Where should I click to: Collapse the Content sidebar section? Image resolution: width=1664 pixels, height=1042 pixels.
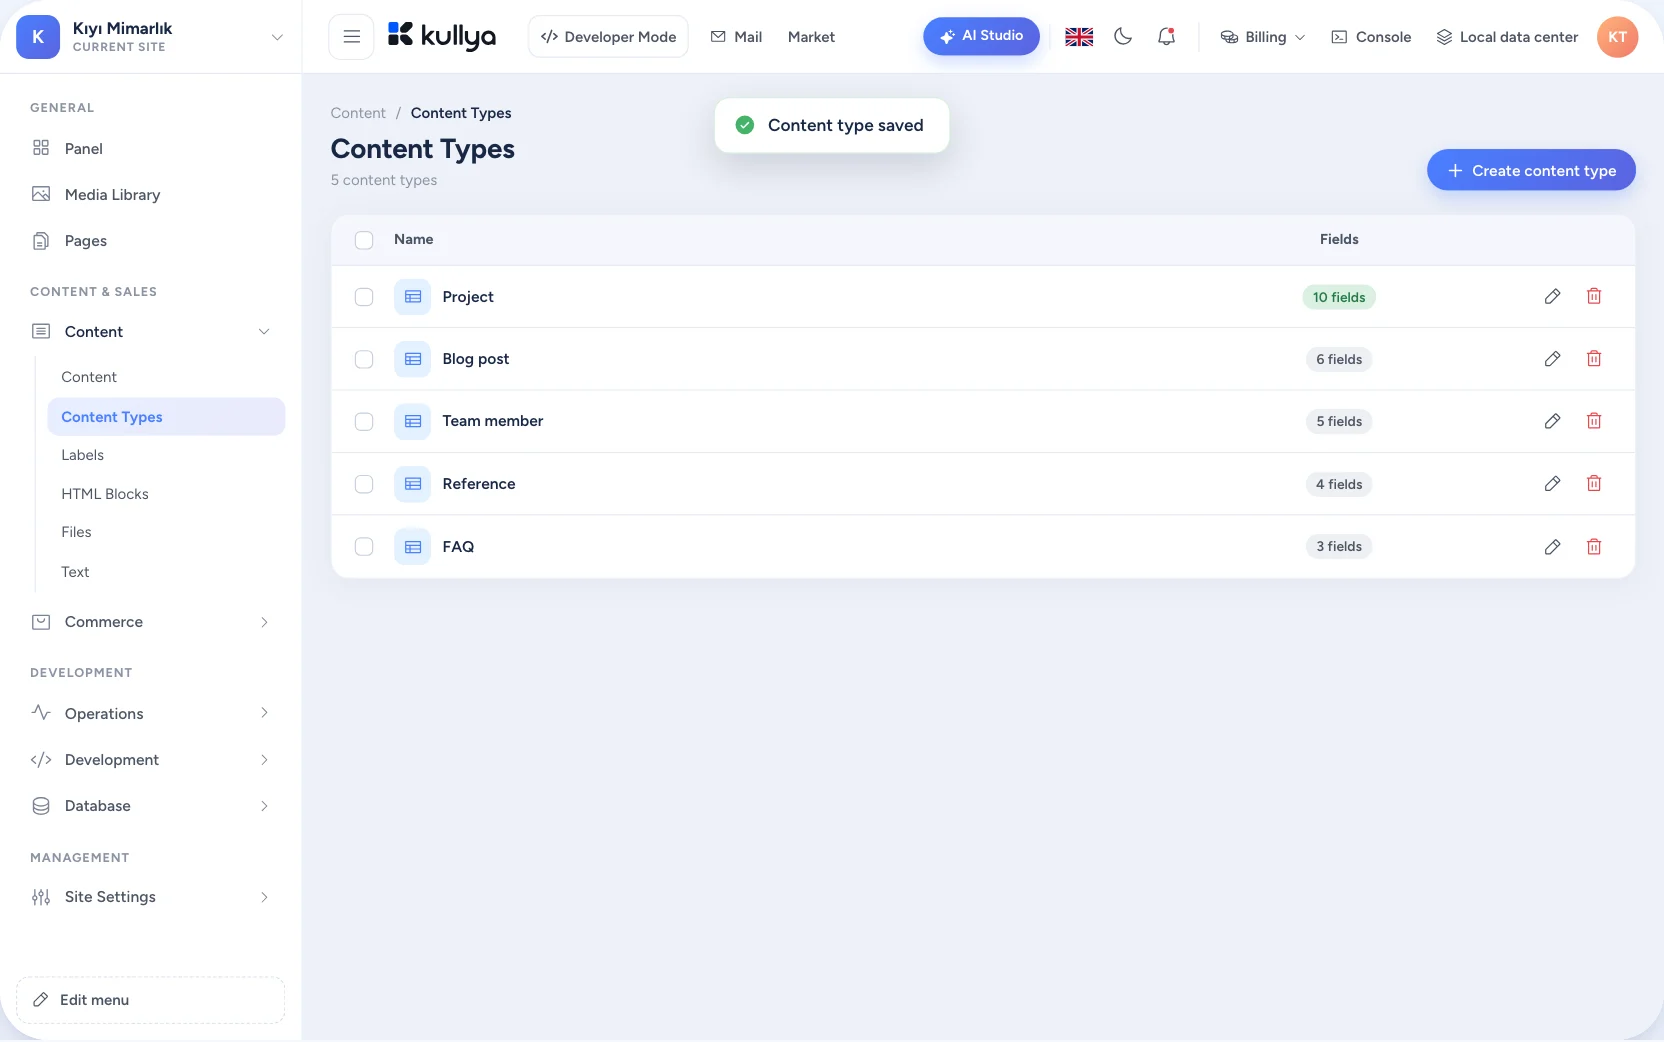click(151, 332)
